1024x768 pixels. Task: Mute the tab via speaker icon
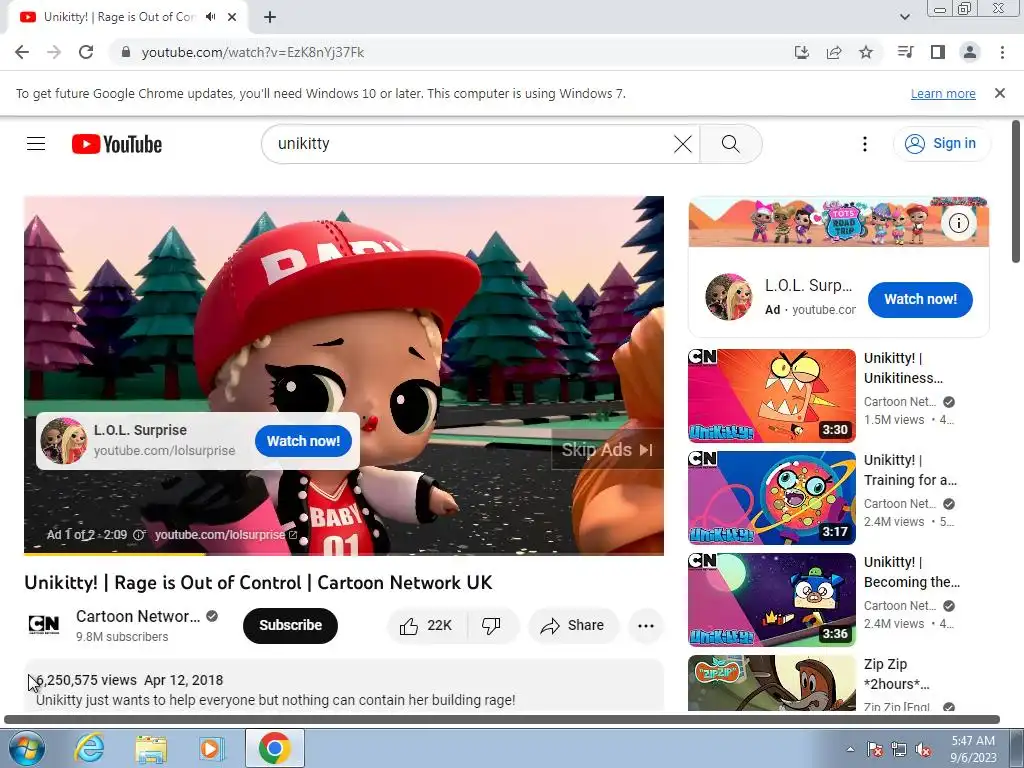pyautogui.click(x=210, y=17)
